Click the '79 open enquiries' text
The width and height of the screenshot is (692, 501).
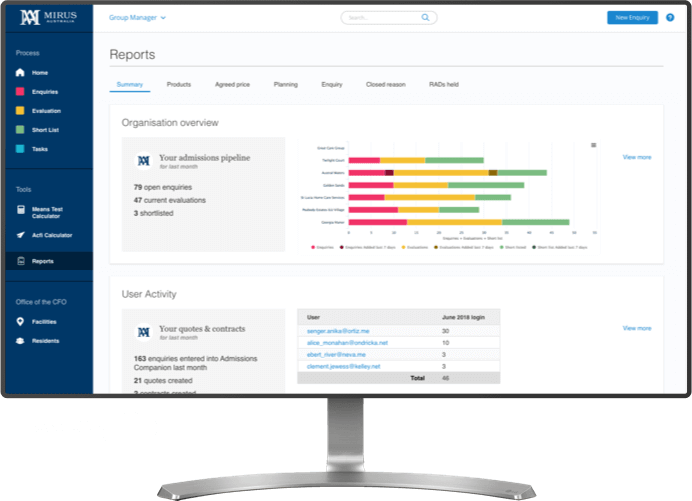click(163, 187)
